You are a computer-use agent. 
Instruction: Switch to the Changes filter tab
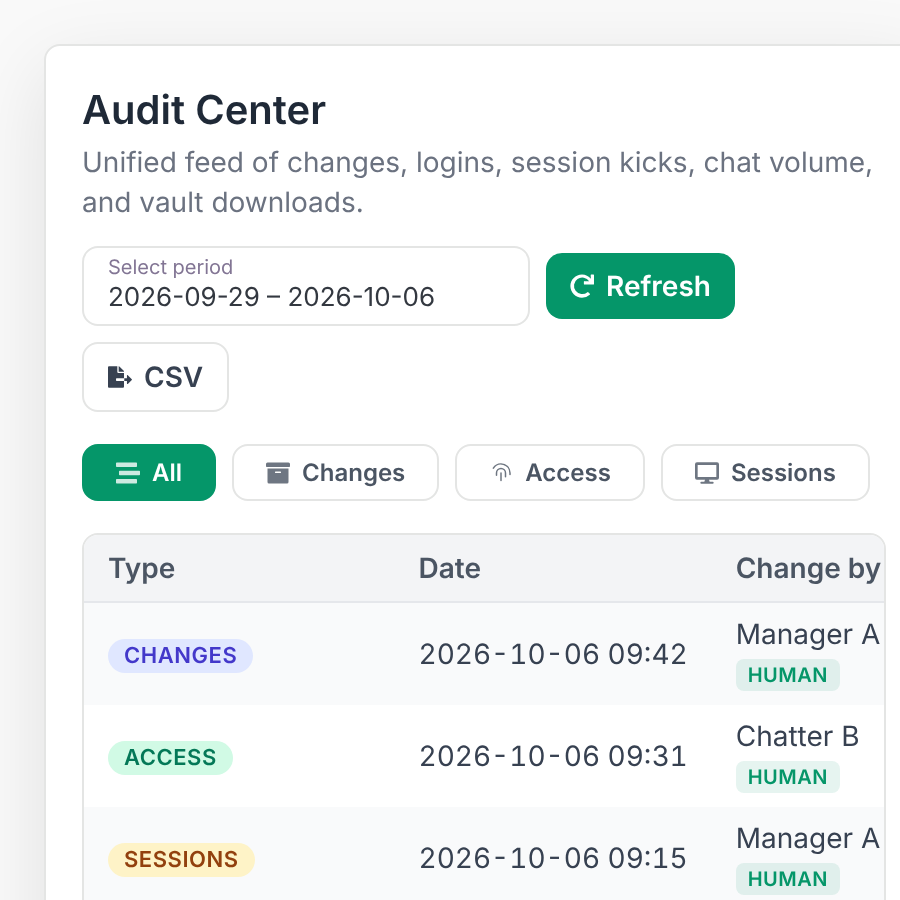335,472
